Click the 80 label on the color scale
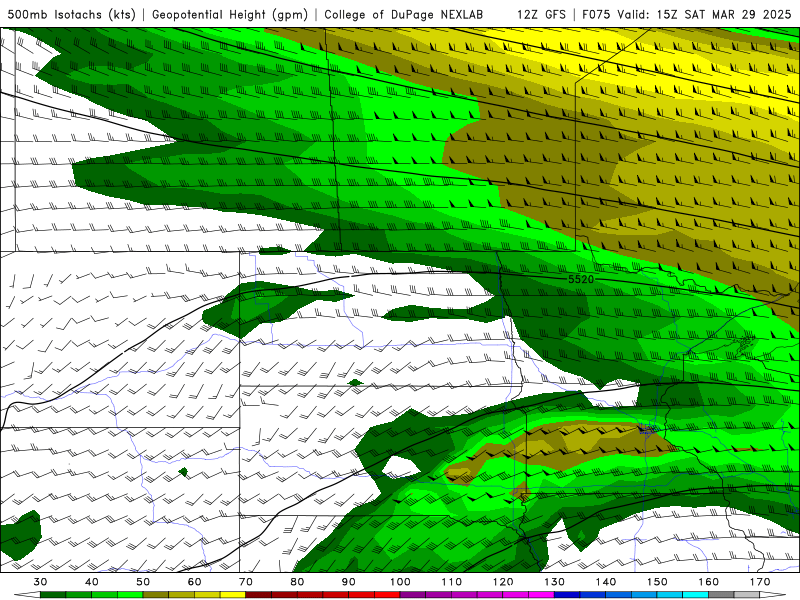Screen dimensions: 800x600 point(297,582)
